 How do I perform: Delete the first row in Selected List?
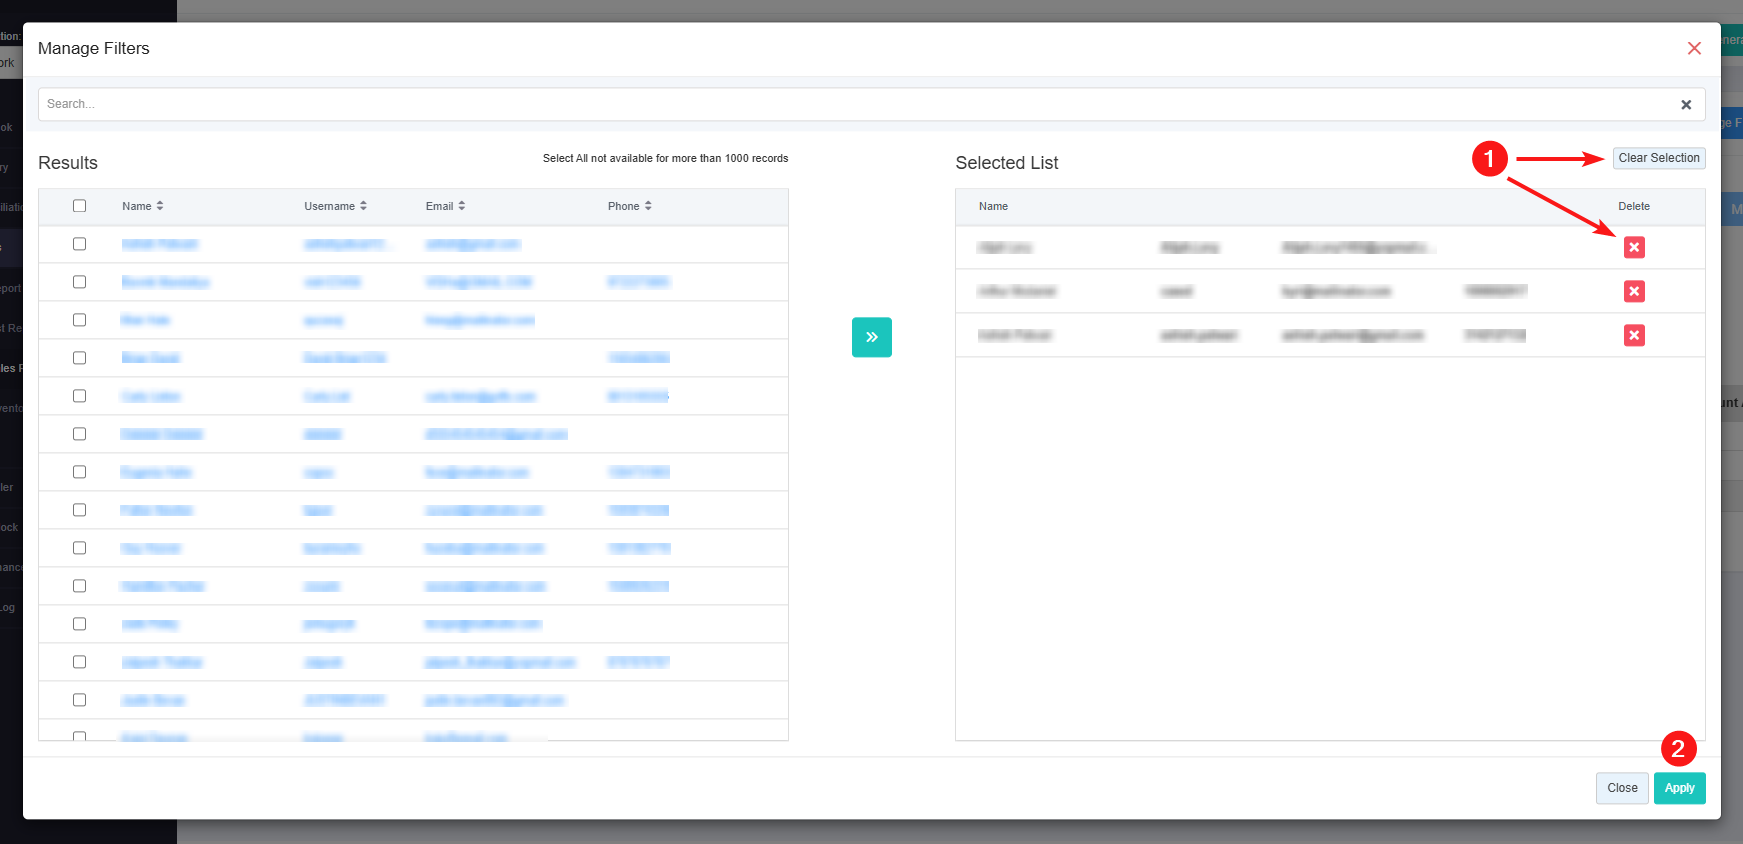(1634, 247)
